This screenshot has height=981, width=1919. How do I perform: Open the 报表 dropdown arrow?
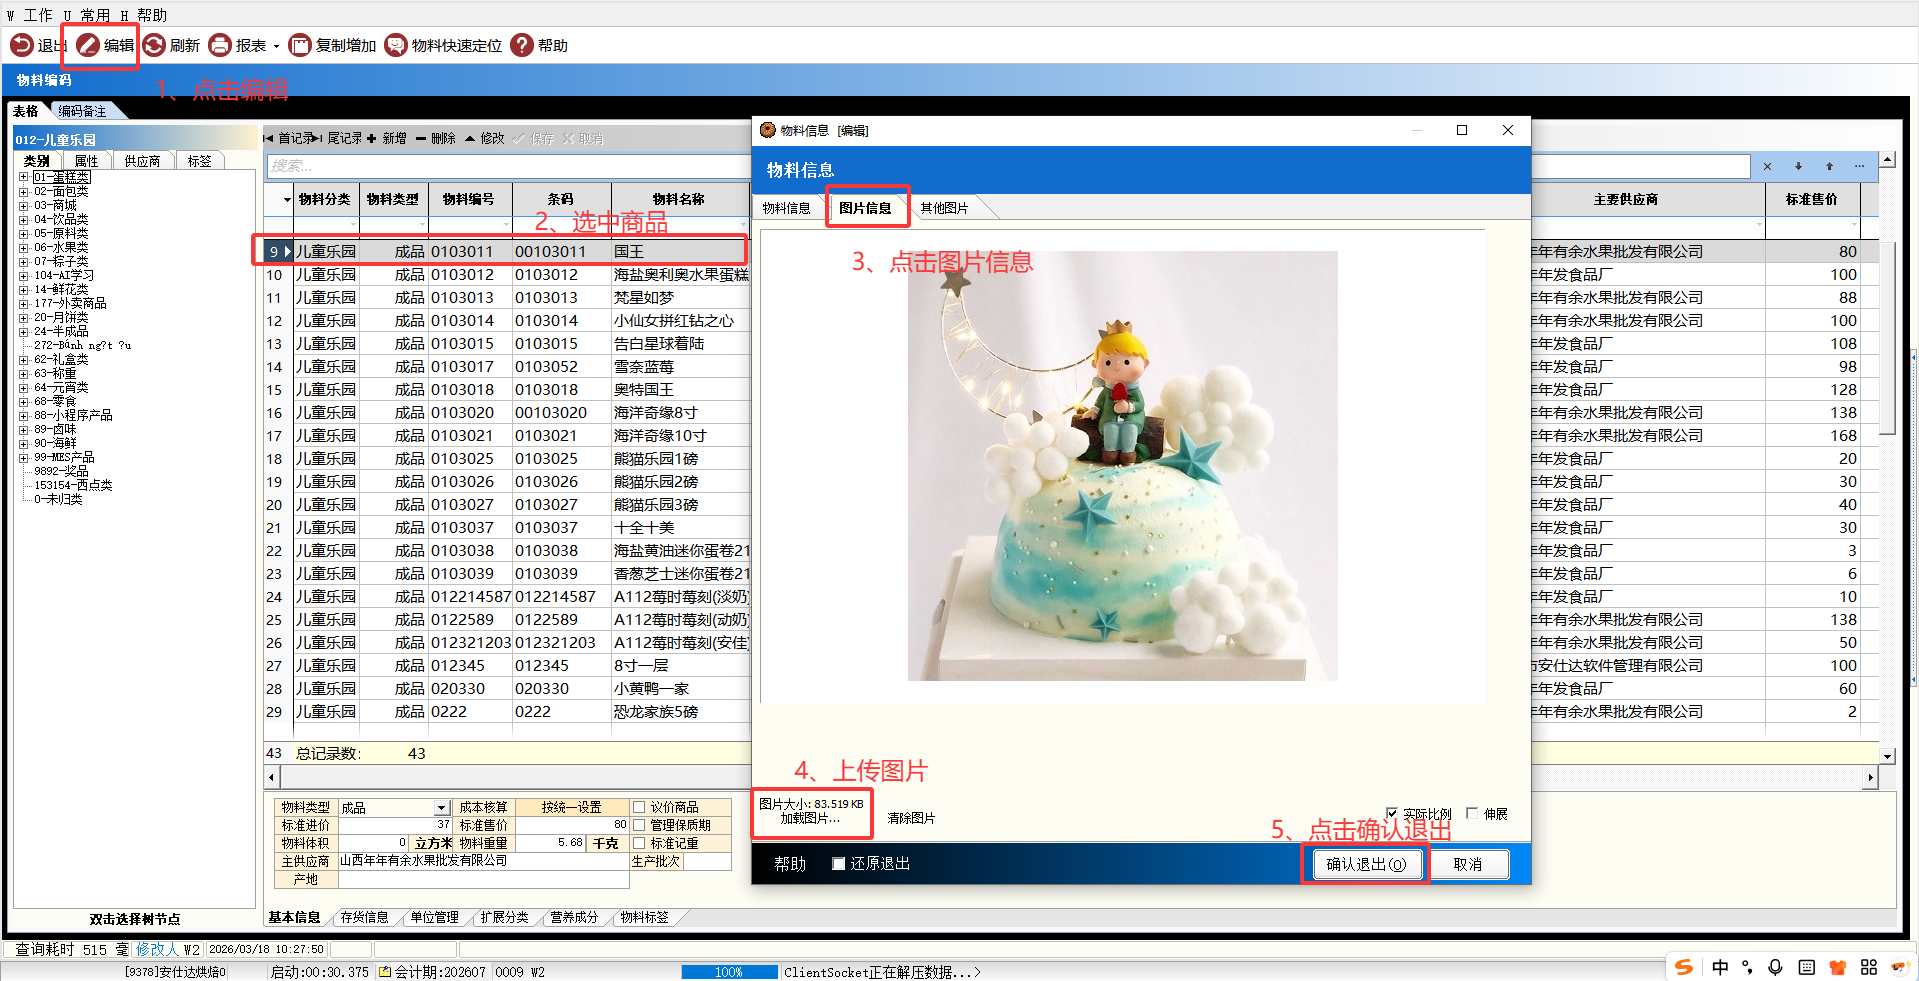tap(276, 46)
